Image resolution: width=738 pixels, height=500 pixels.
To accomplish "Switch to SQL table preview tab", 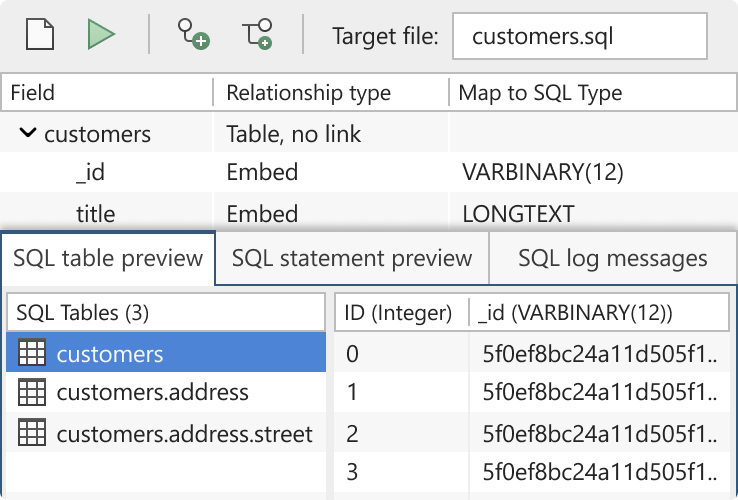I will point(108,258).
